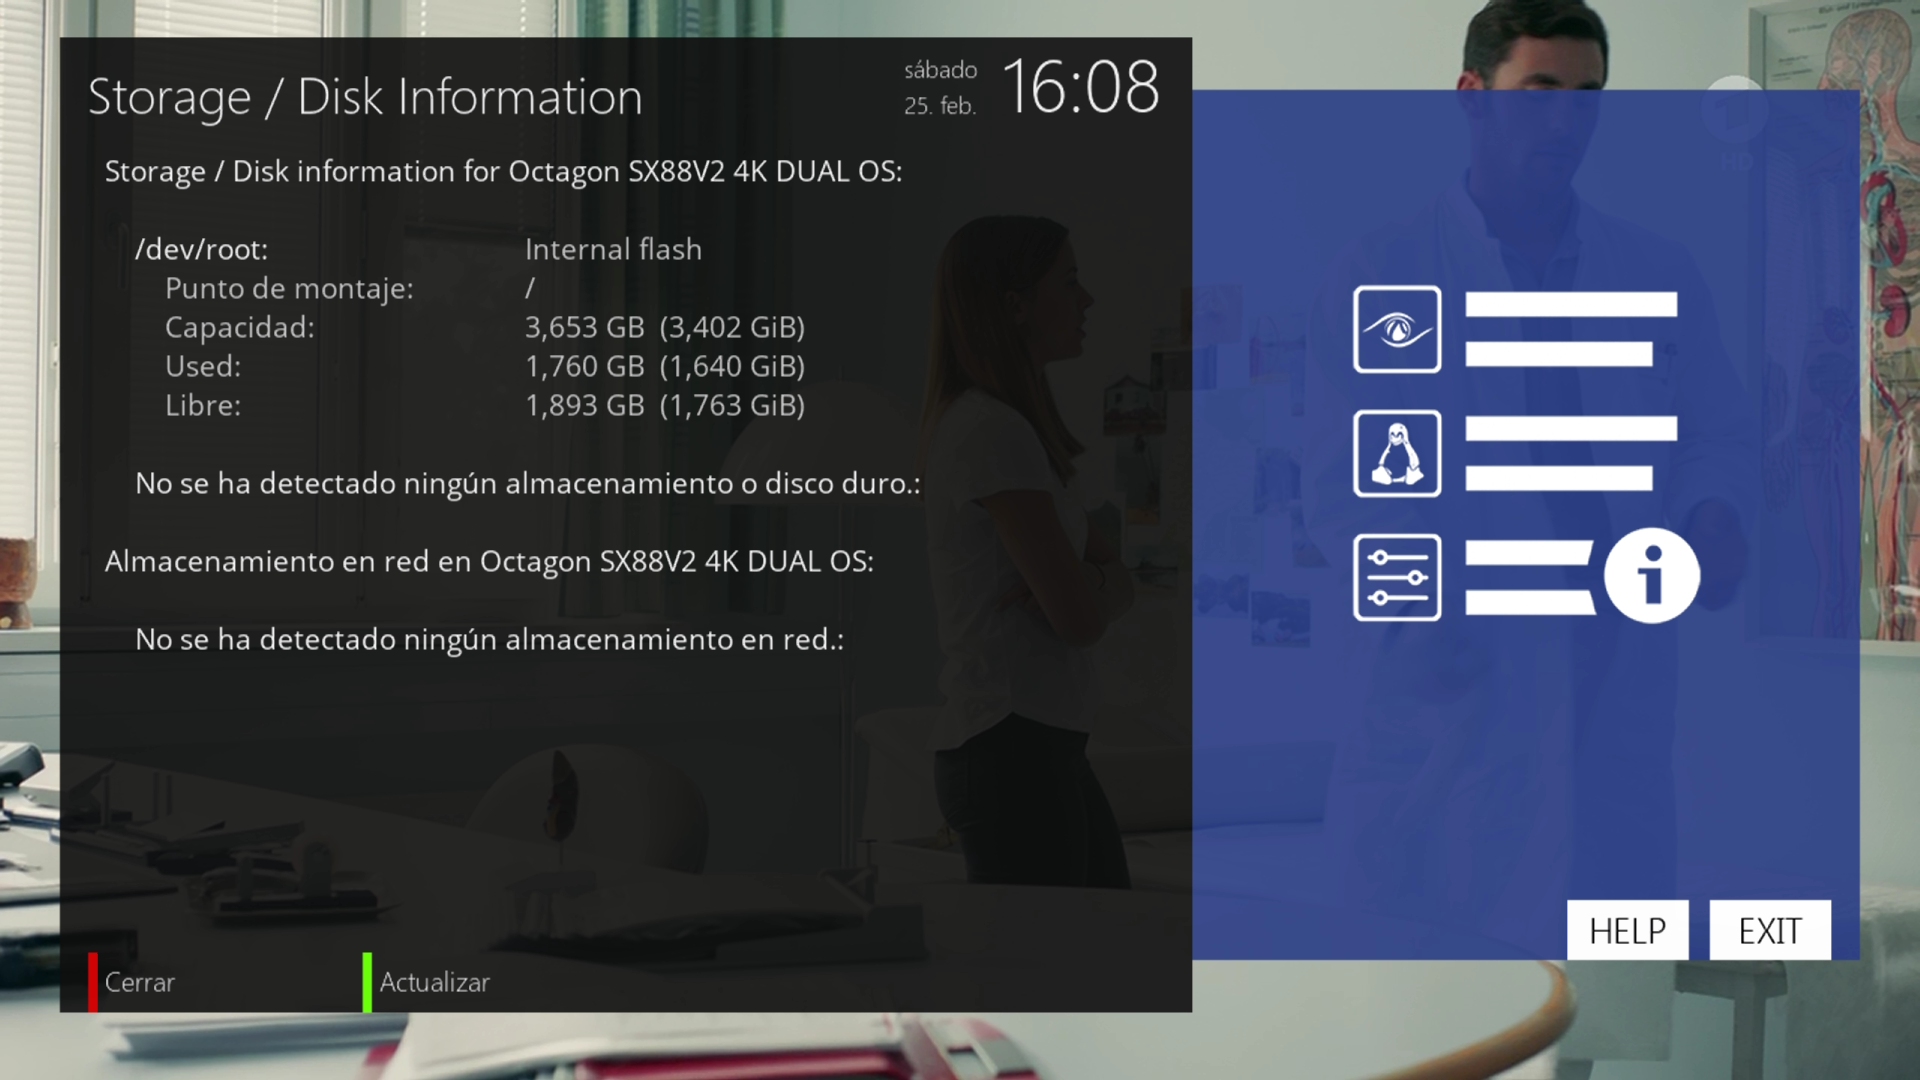This screenshot has height=1080, width=1920.
Task: Select Actualizar to refresh disk info
Action: point(434,982)
